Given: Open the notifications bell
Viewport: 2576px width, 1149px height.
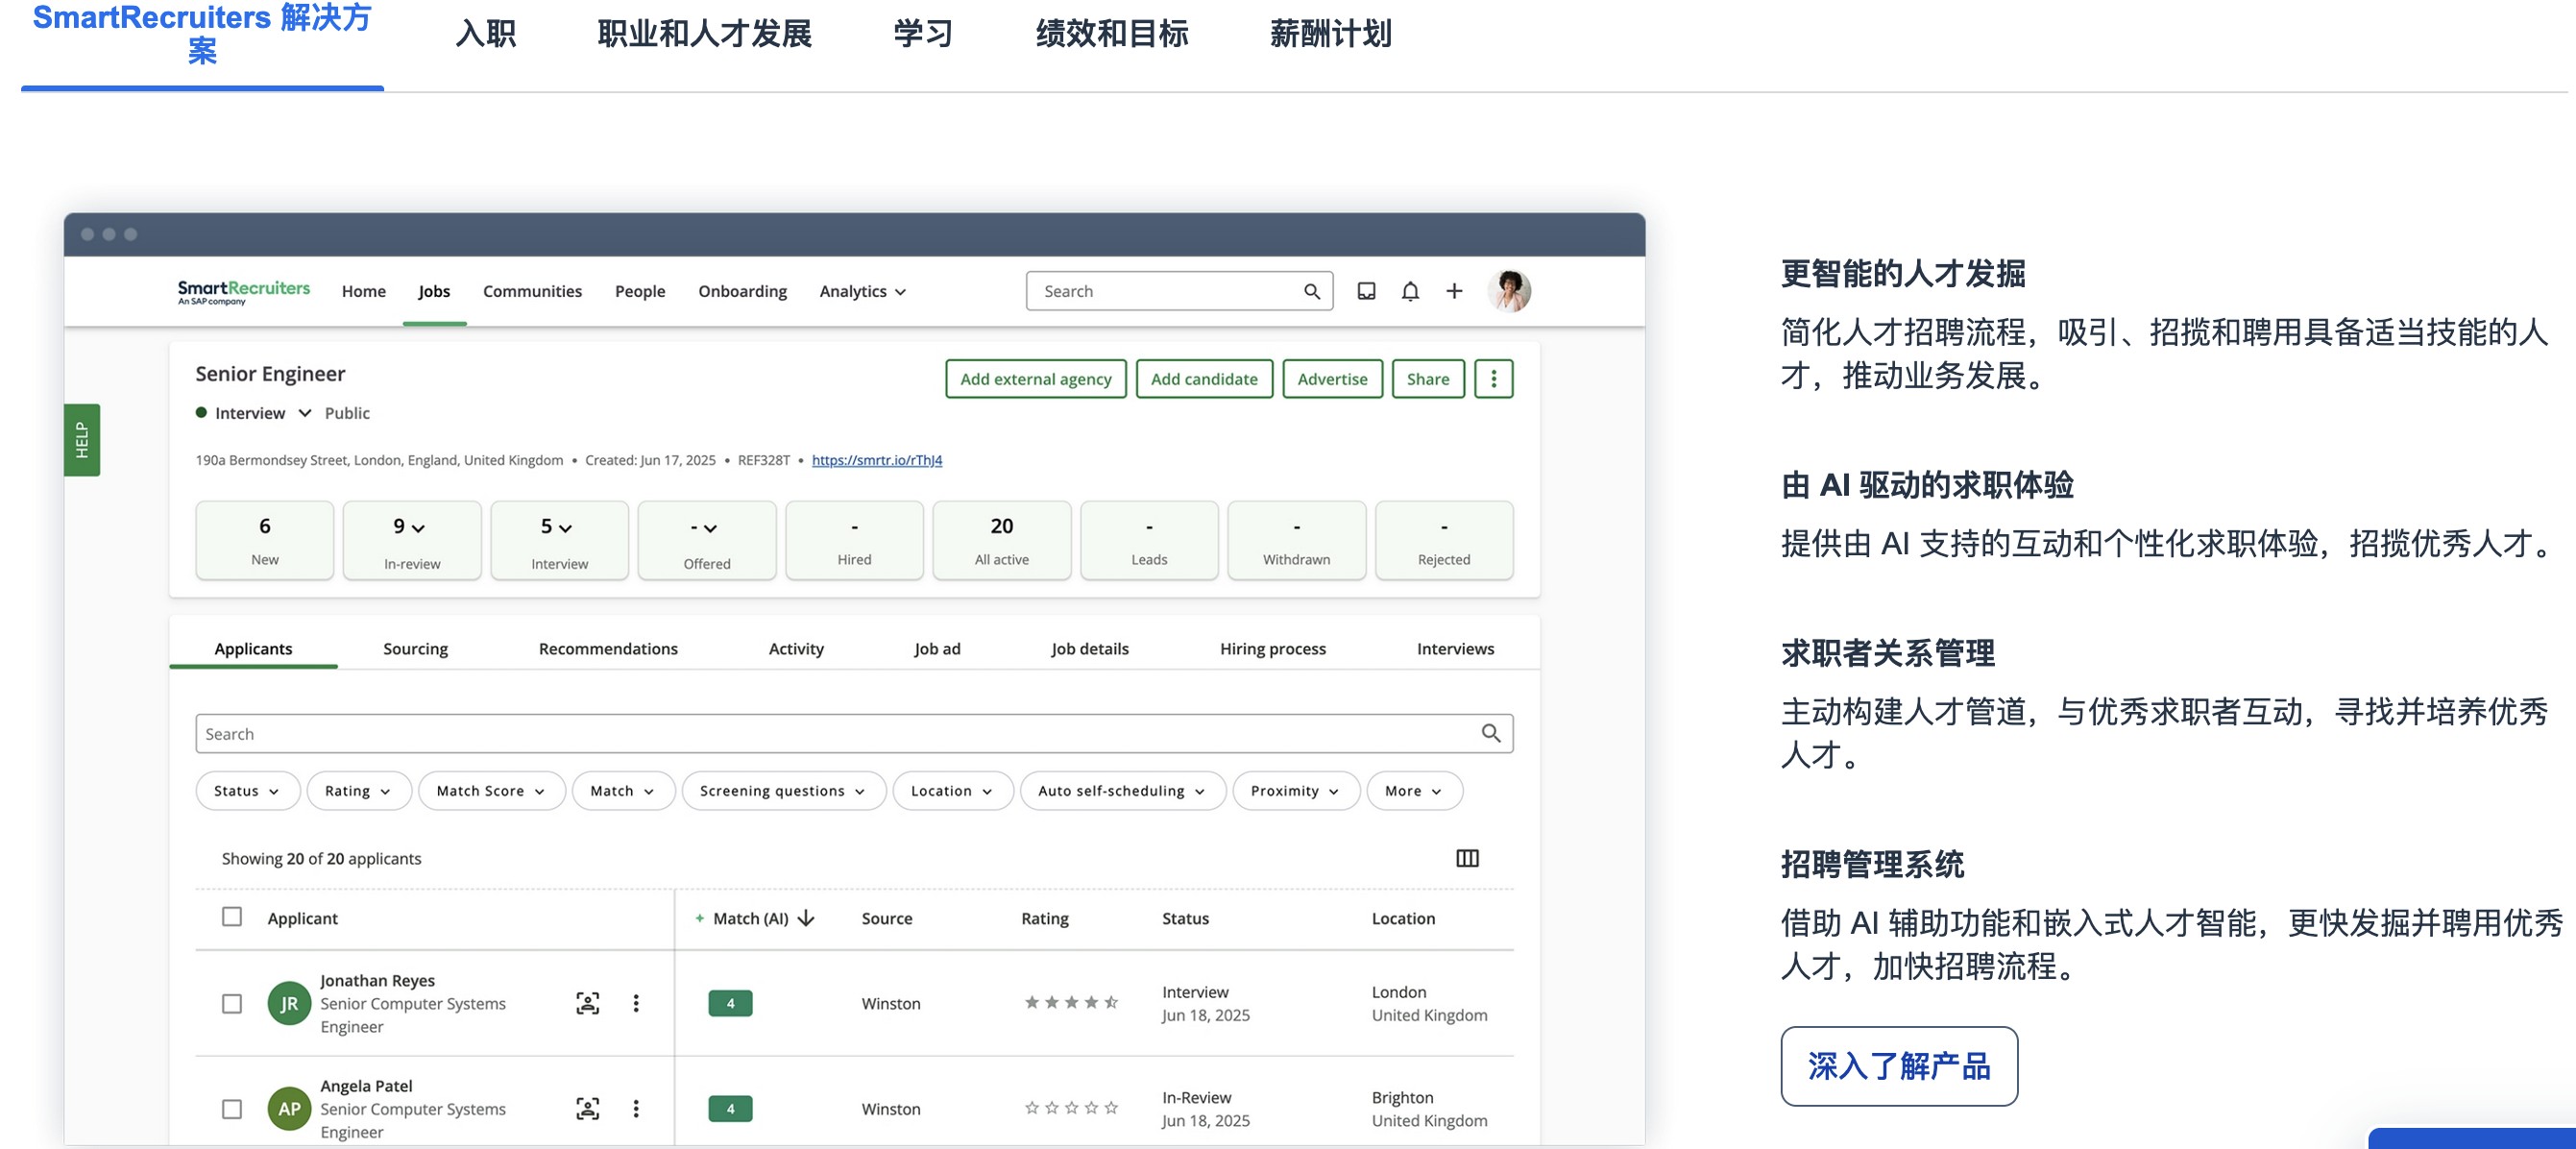Looking at the screenshot, I should 1410,291.
